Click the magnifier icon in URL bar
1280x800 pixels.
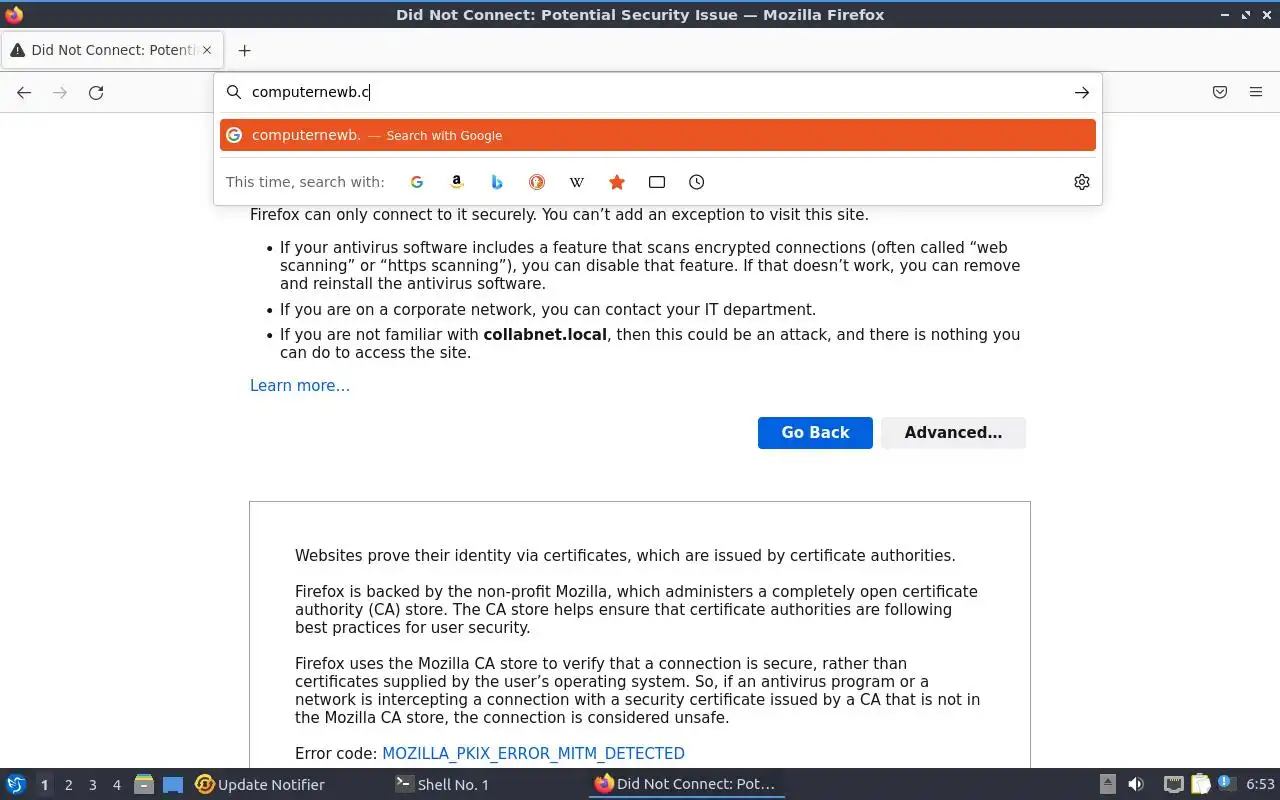tap(234, 92)
